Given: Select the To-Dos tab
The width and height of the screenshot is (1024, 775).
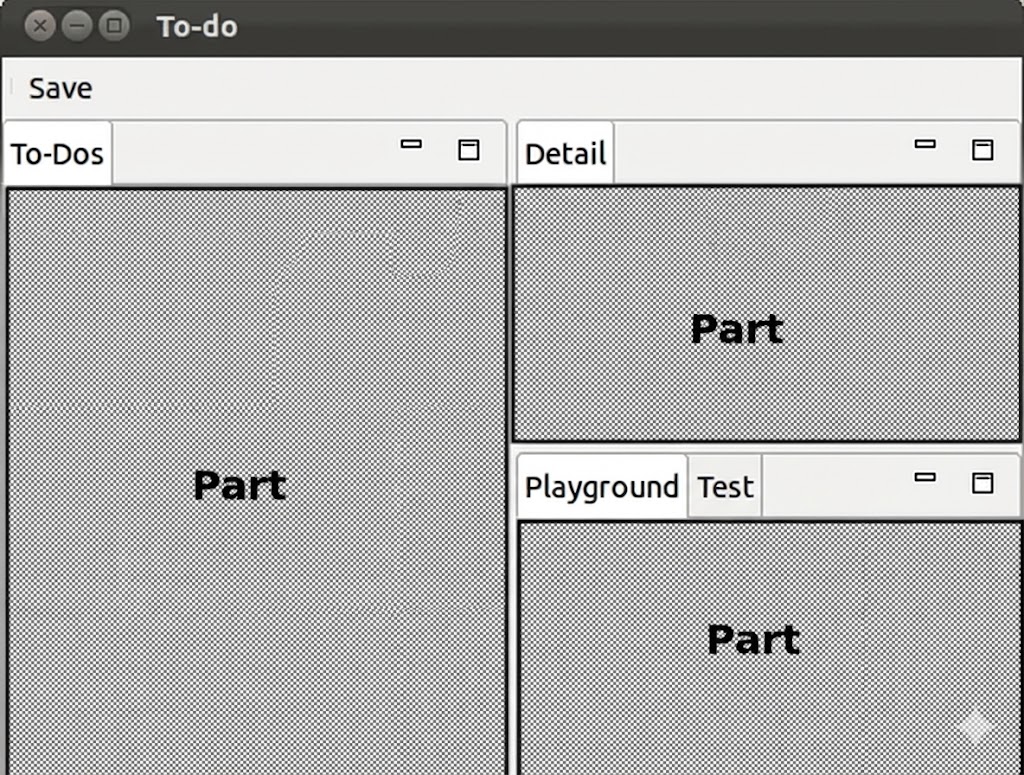Looking at the screenshot, I should coord(57,154).
